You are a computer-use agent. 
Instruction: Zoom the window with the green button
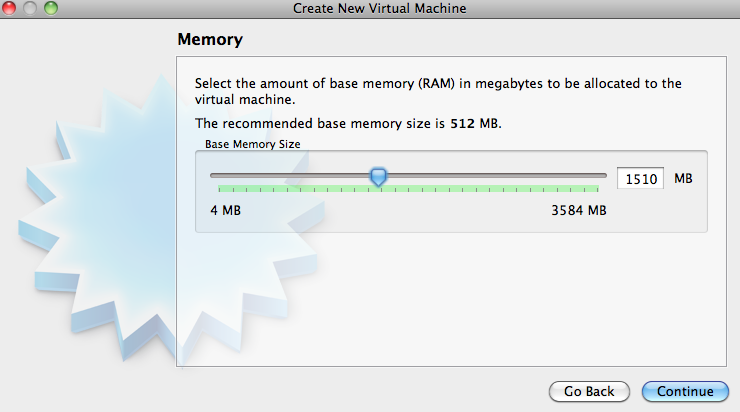tap(50, 8)
